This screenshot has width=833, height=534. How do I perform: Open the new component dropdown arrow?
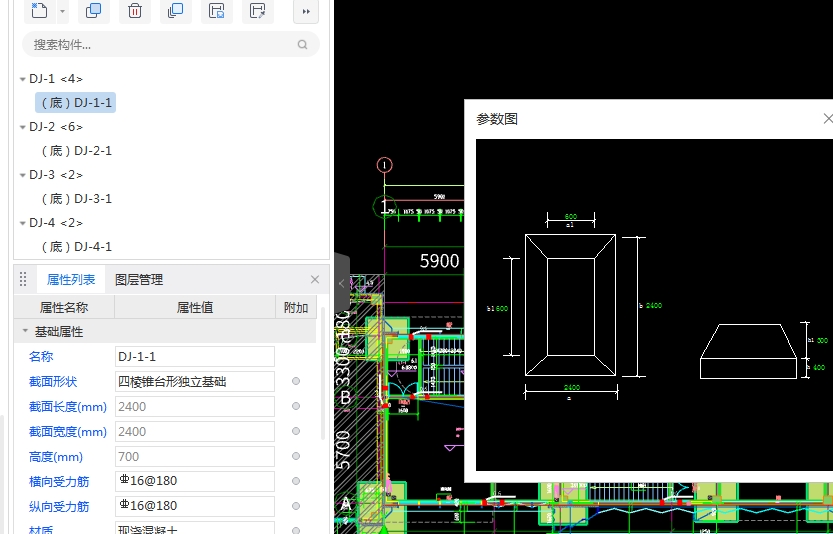click(62, 11)
